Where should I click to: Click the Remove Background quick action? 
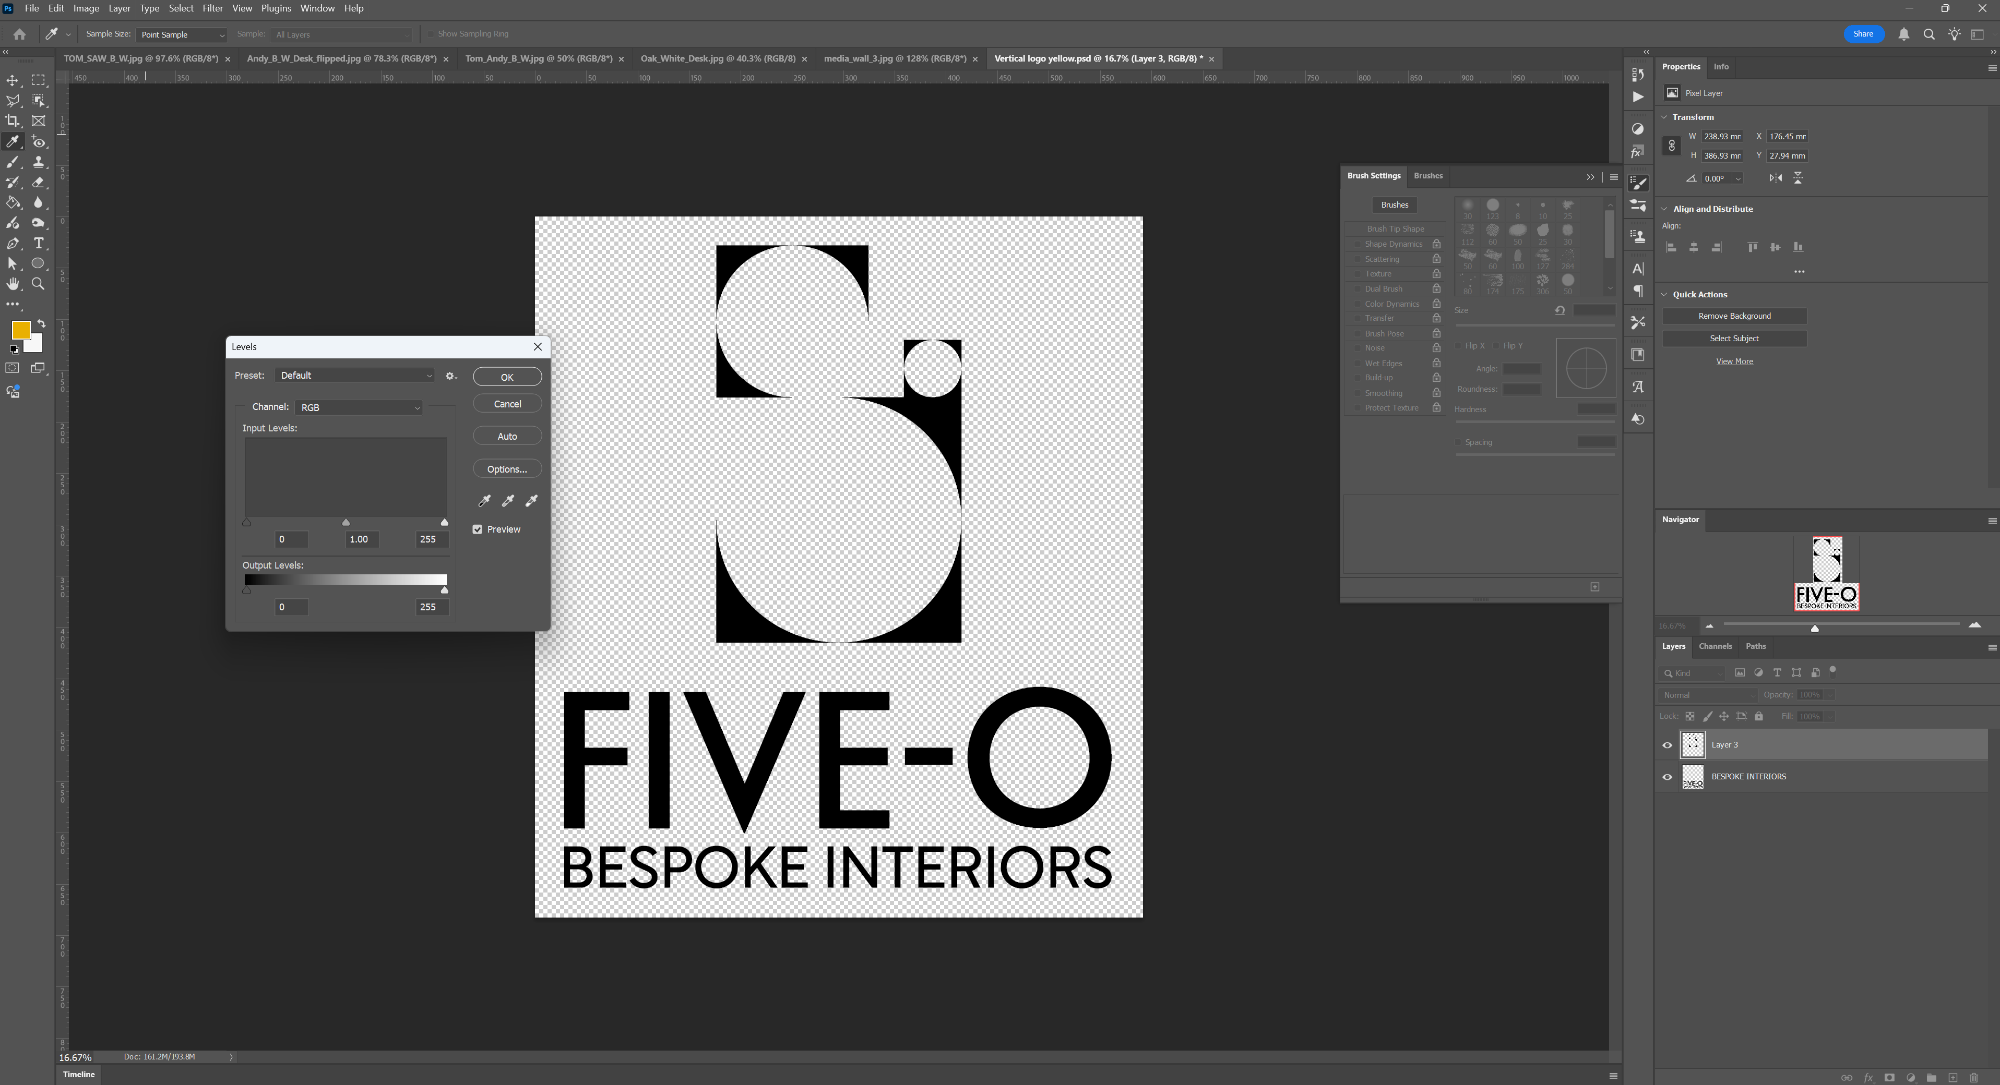coord(1734,316)
